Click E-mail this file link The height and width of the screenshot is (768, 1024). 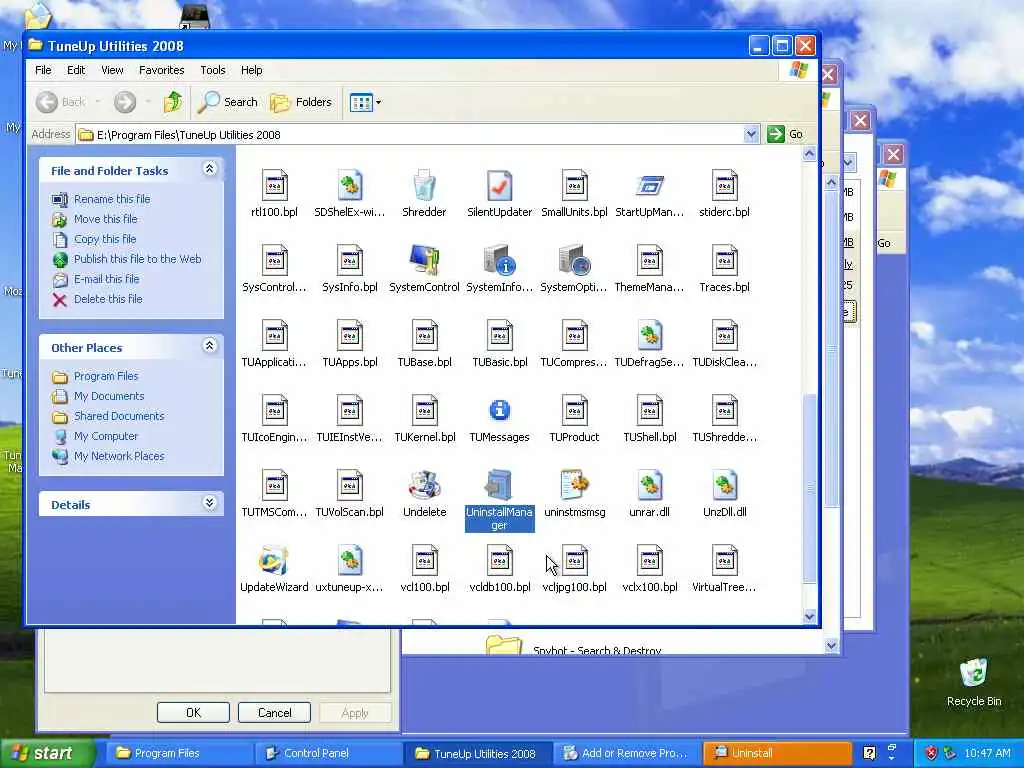(x=106, y=279)
